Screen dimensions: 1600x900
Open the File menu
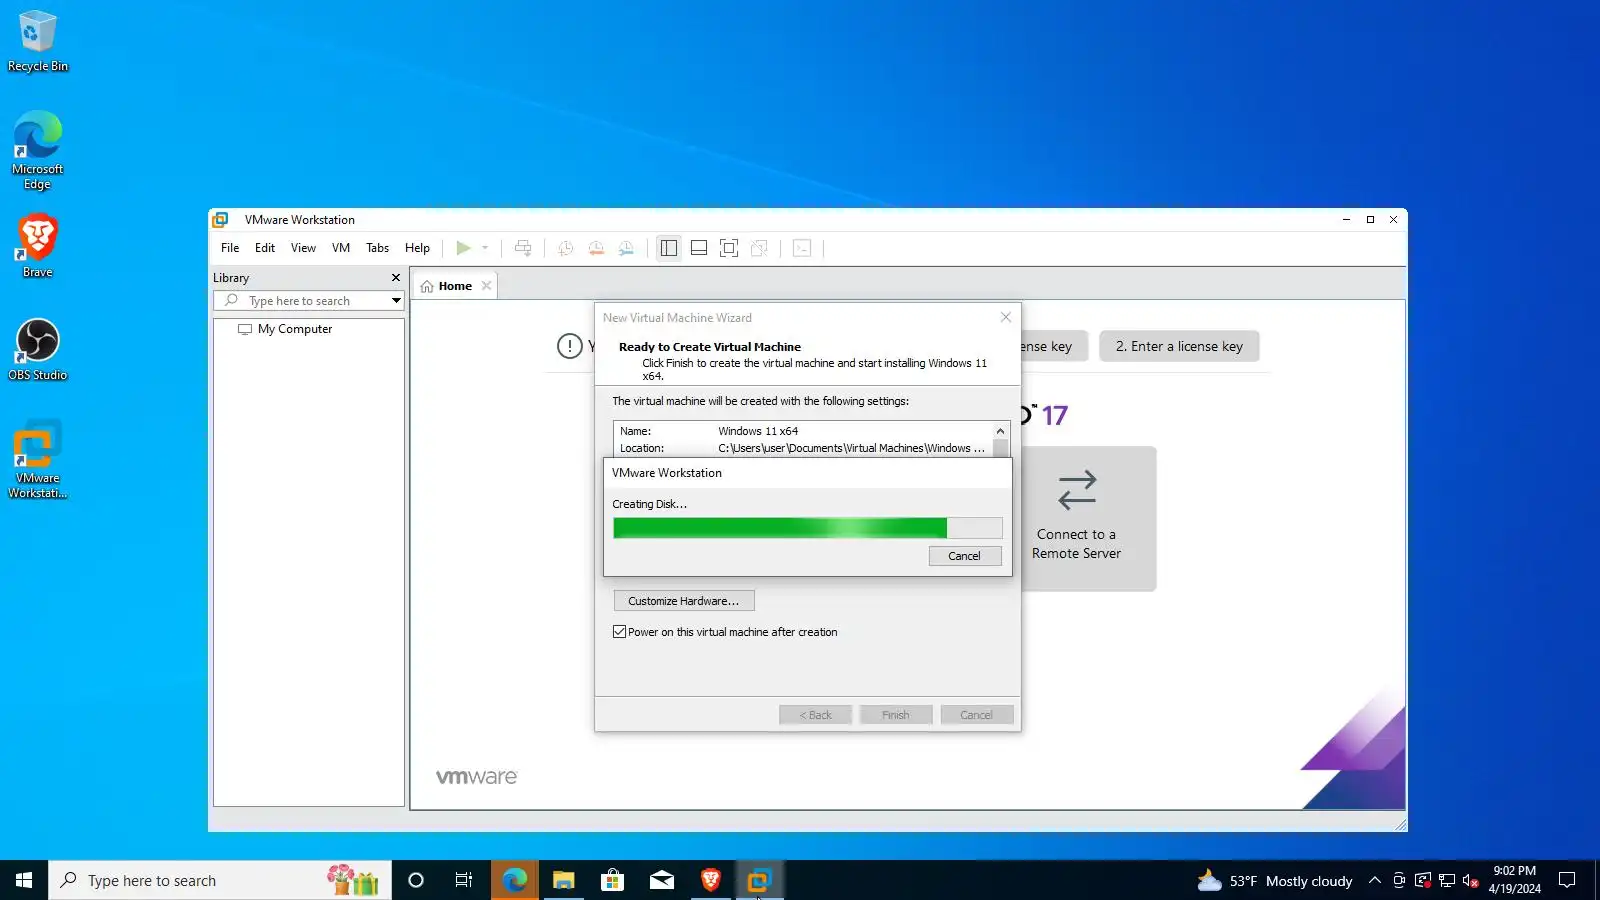[x=230, y=248]
